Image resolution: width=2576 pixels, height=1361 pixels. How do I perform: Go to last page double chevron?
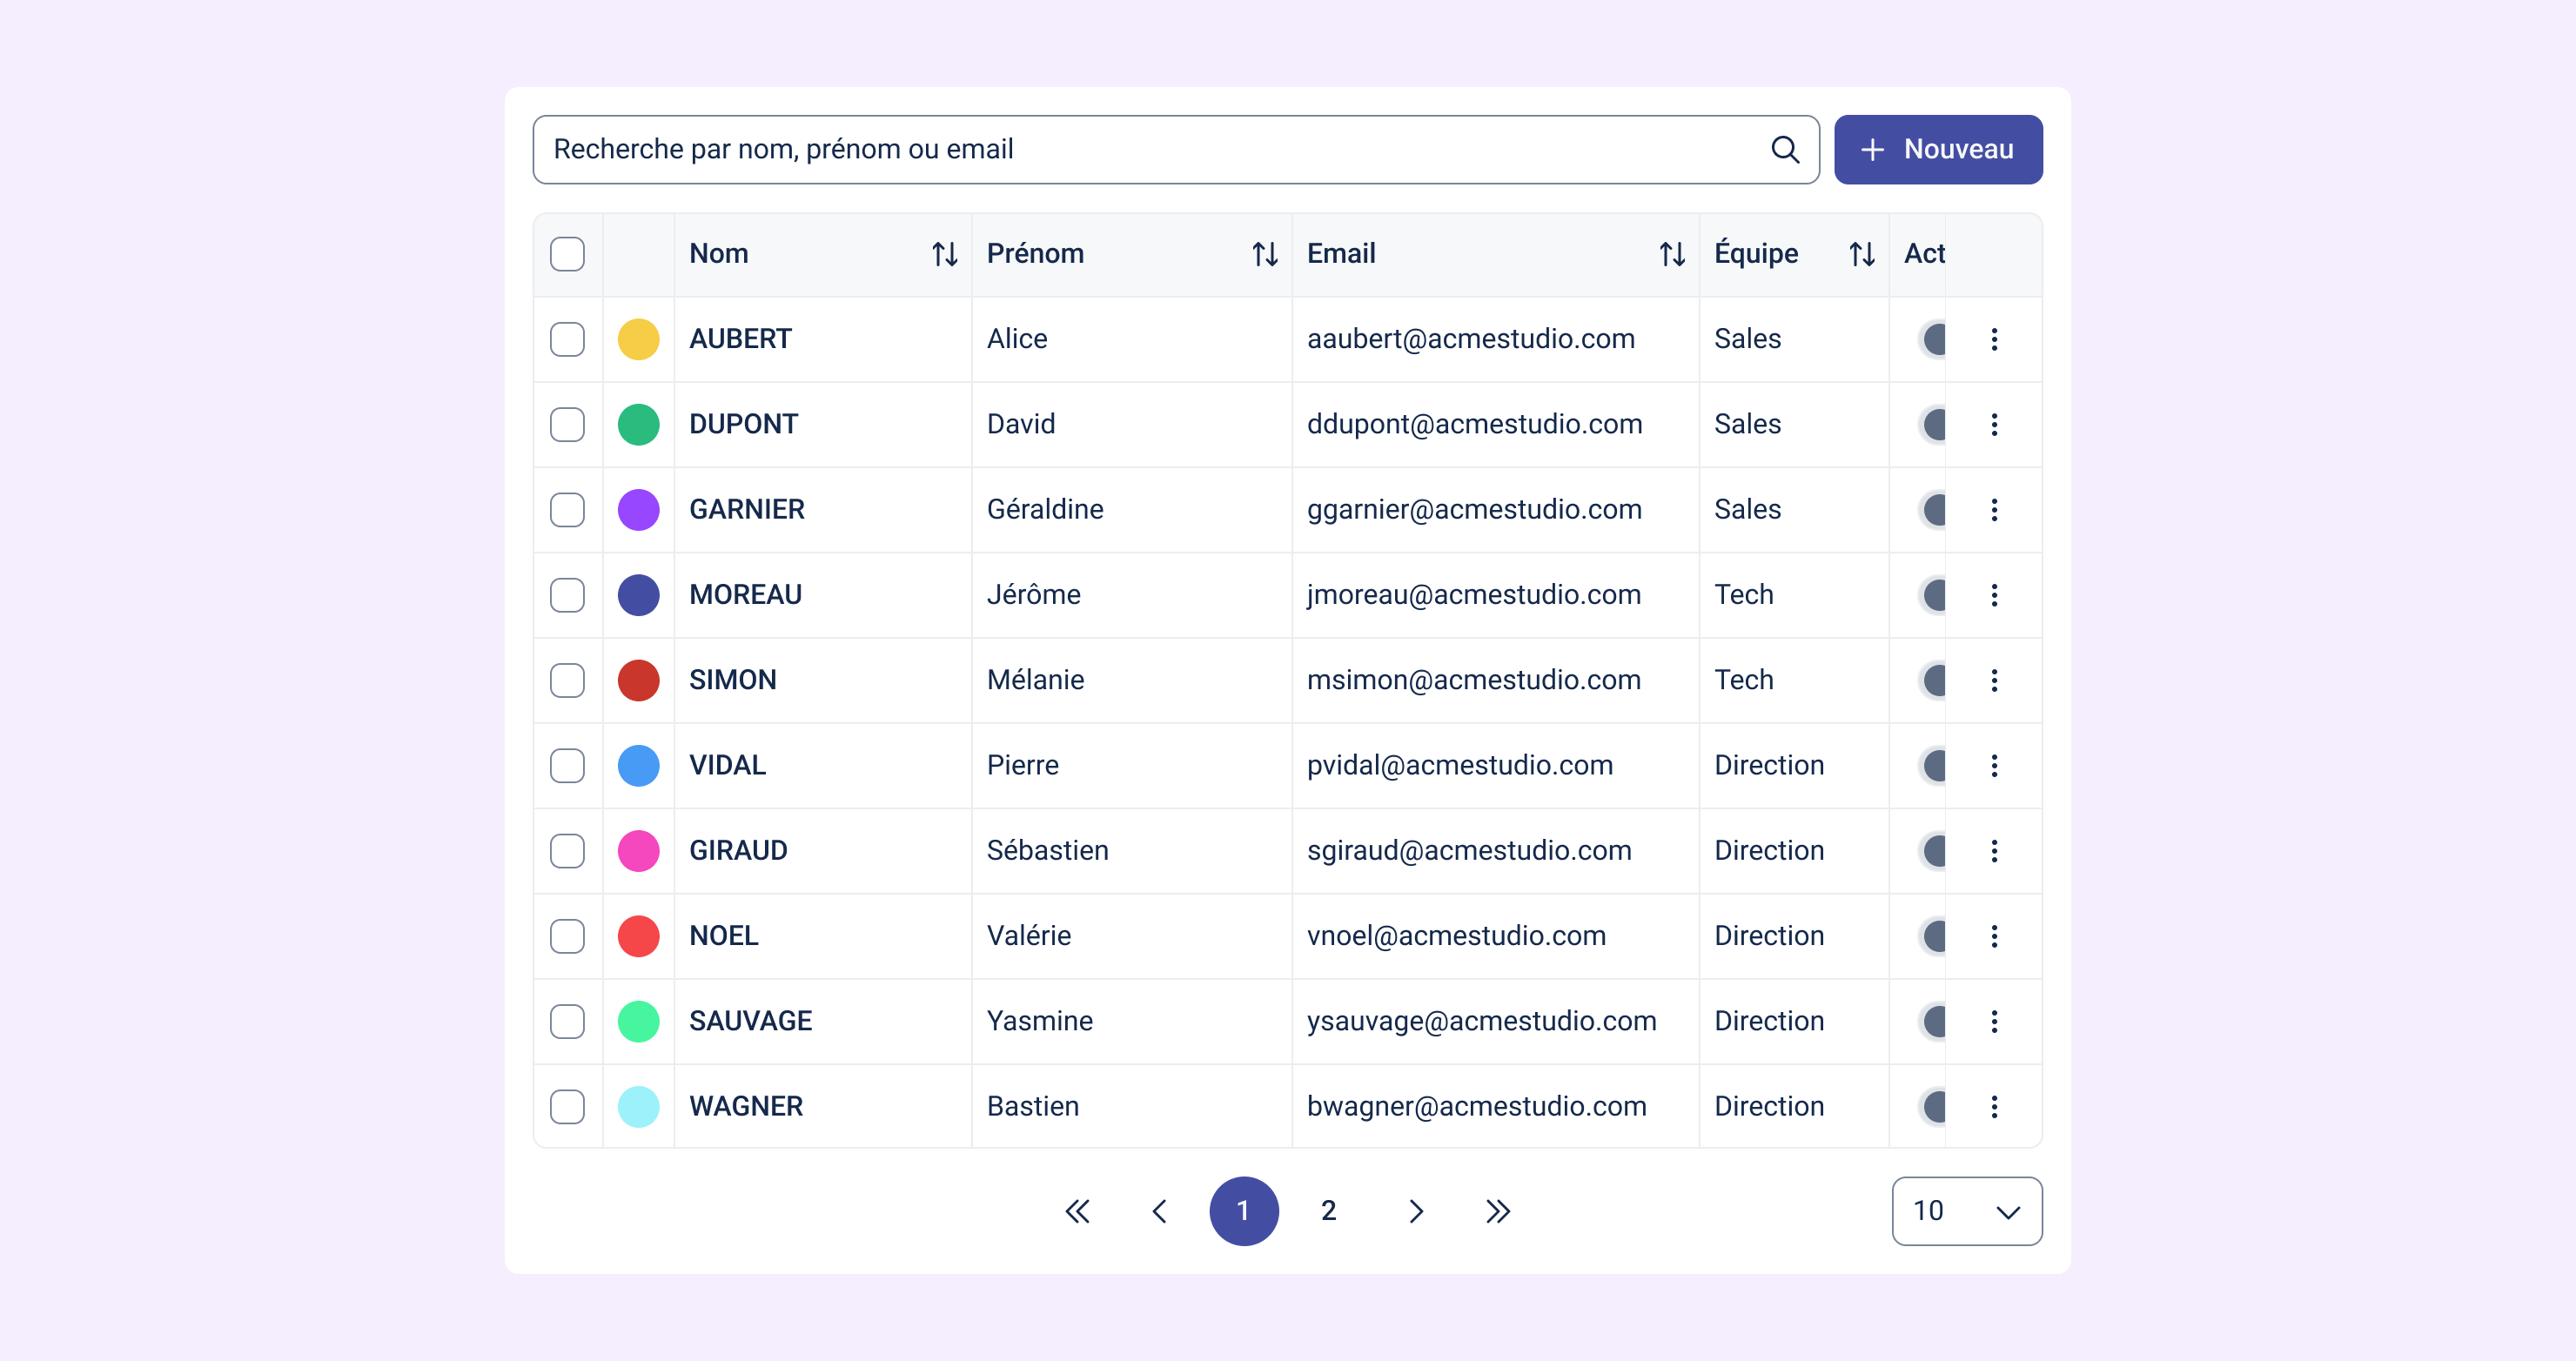(x=1497, y=1211)
